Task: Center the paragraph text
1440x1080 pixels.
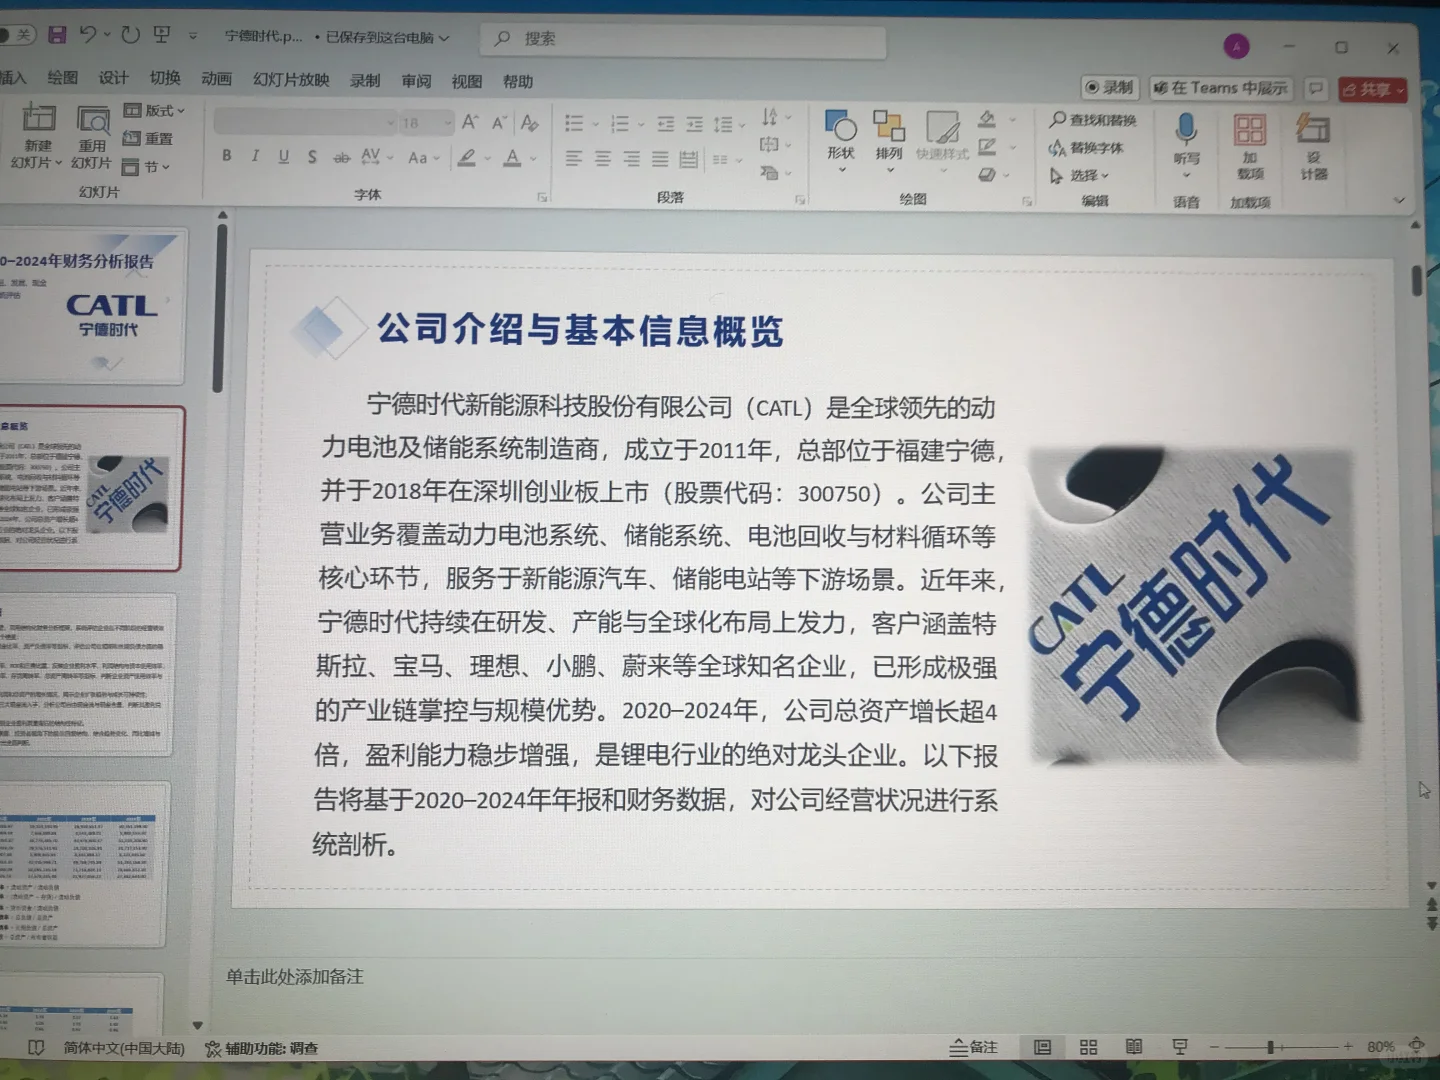Action: pyautogui.click(x=602, y=159)
